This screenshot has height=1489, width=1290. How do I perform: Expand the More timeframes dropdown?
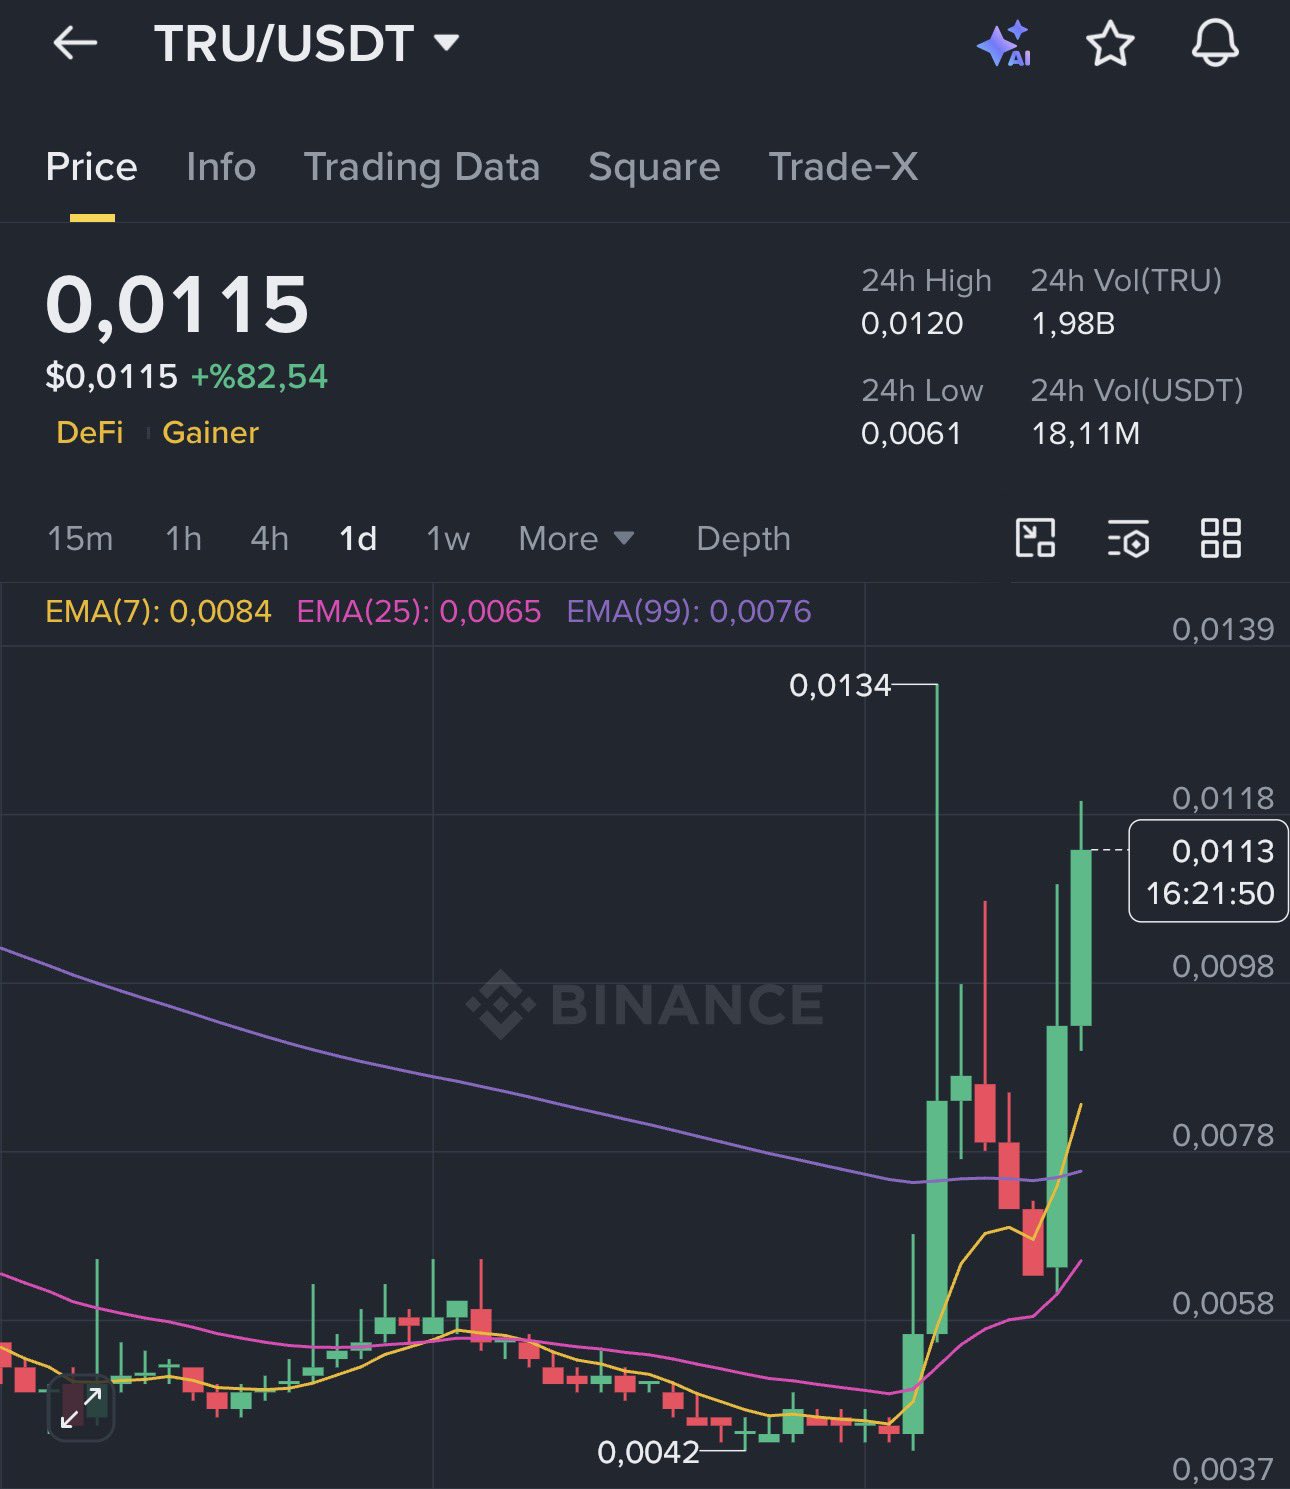coord(576,539)
